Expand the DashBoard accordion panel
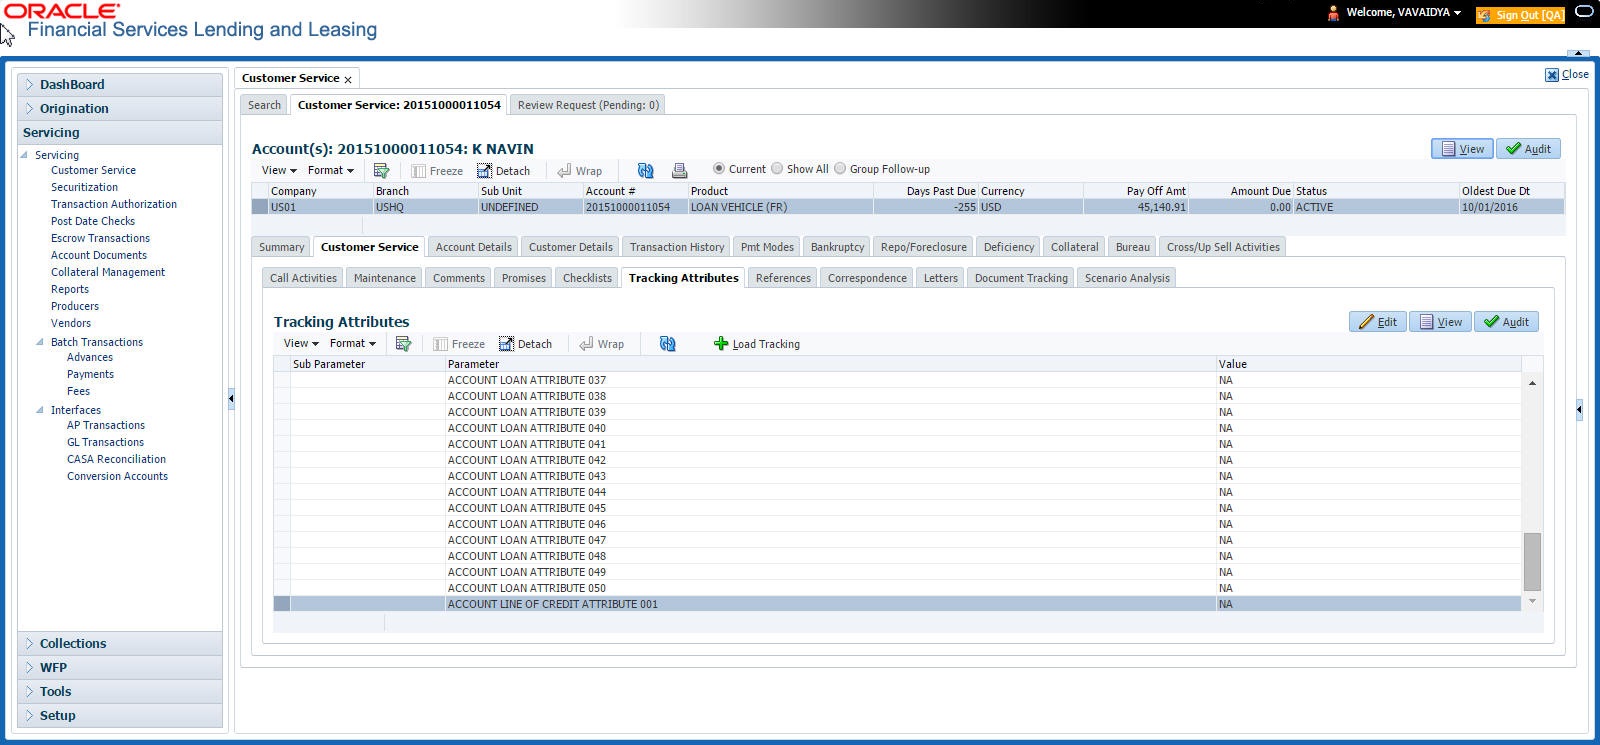The width and height of the screenshot is (1600, 745). [120, 85]
